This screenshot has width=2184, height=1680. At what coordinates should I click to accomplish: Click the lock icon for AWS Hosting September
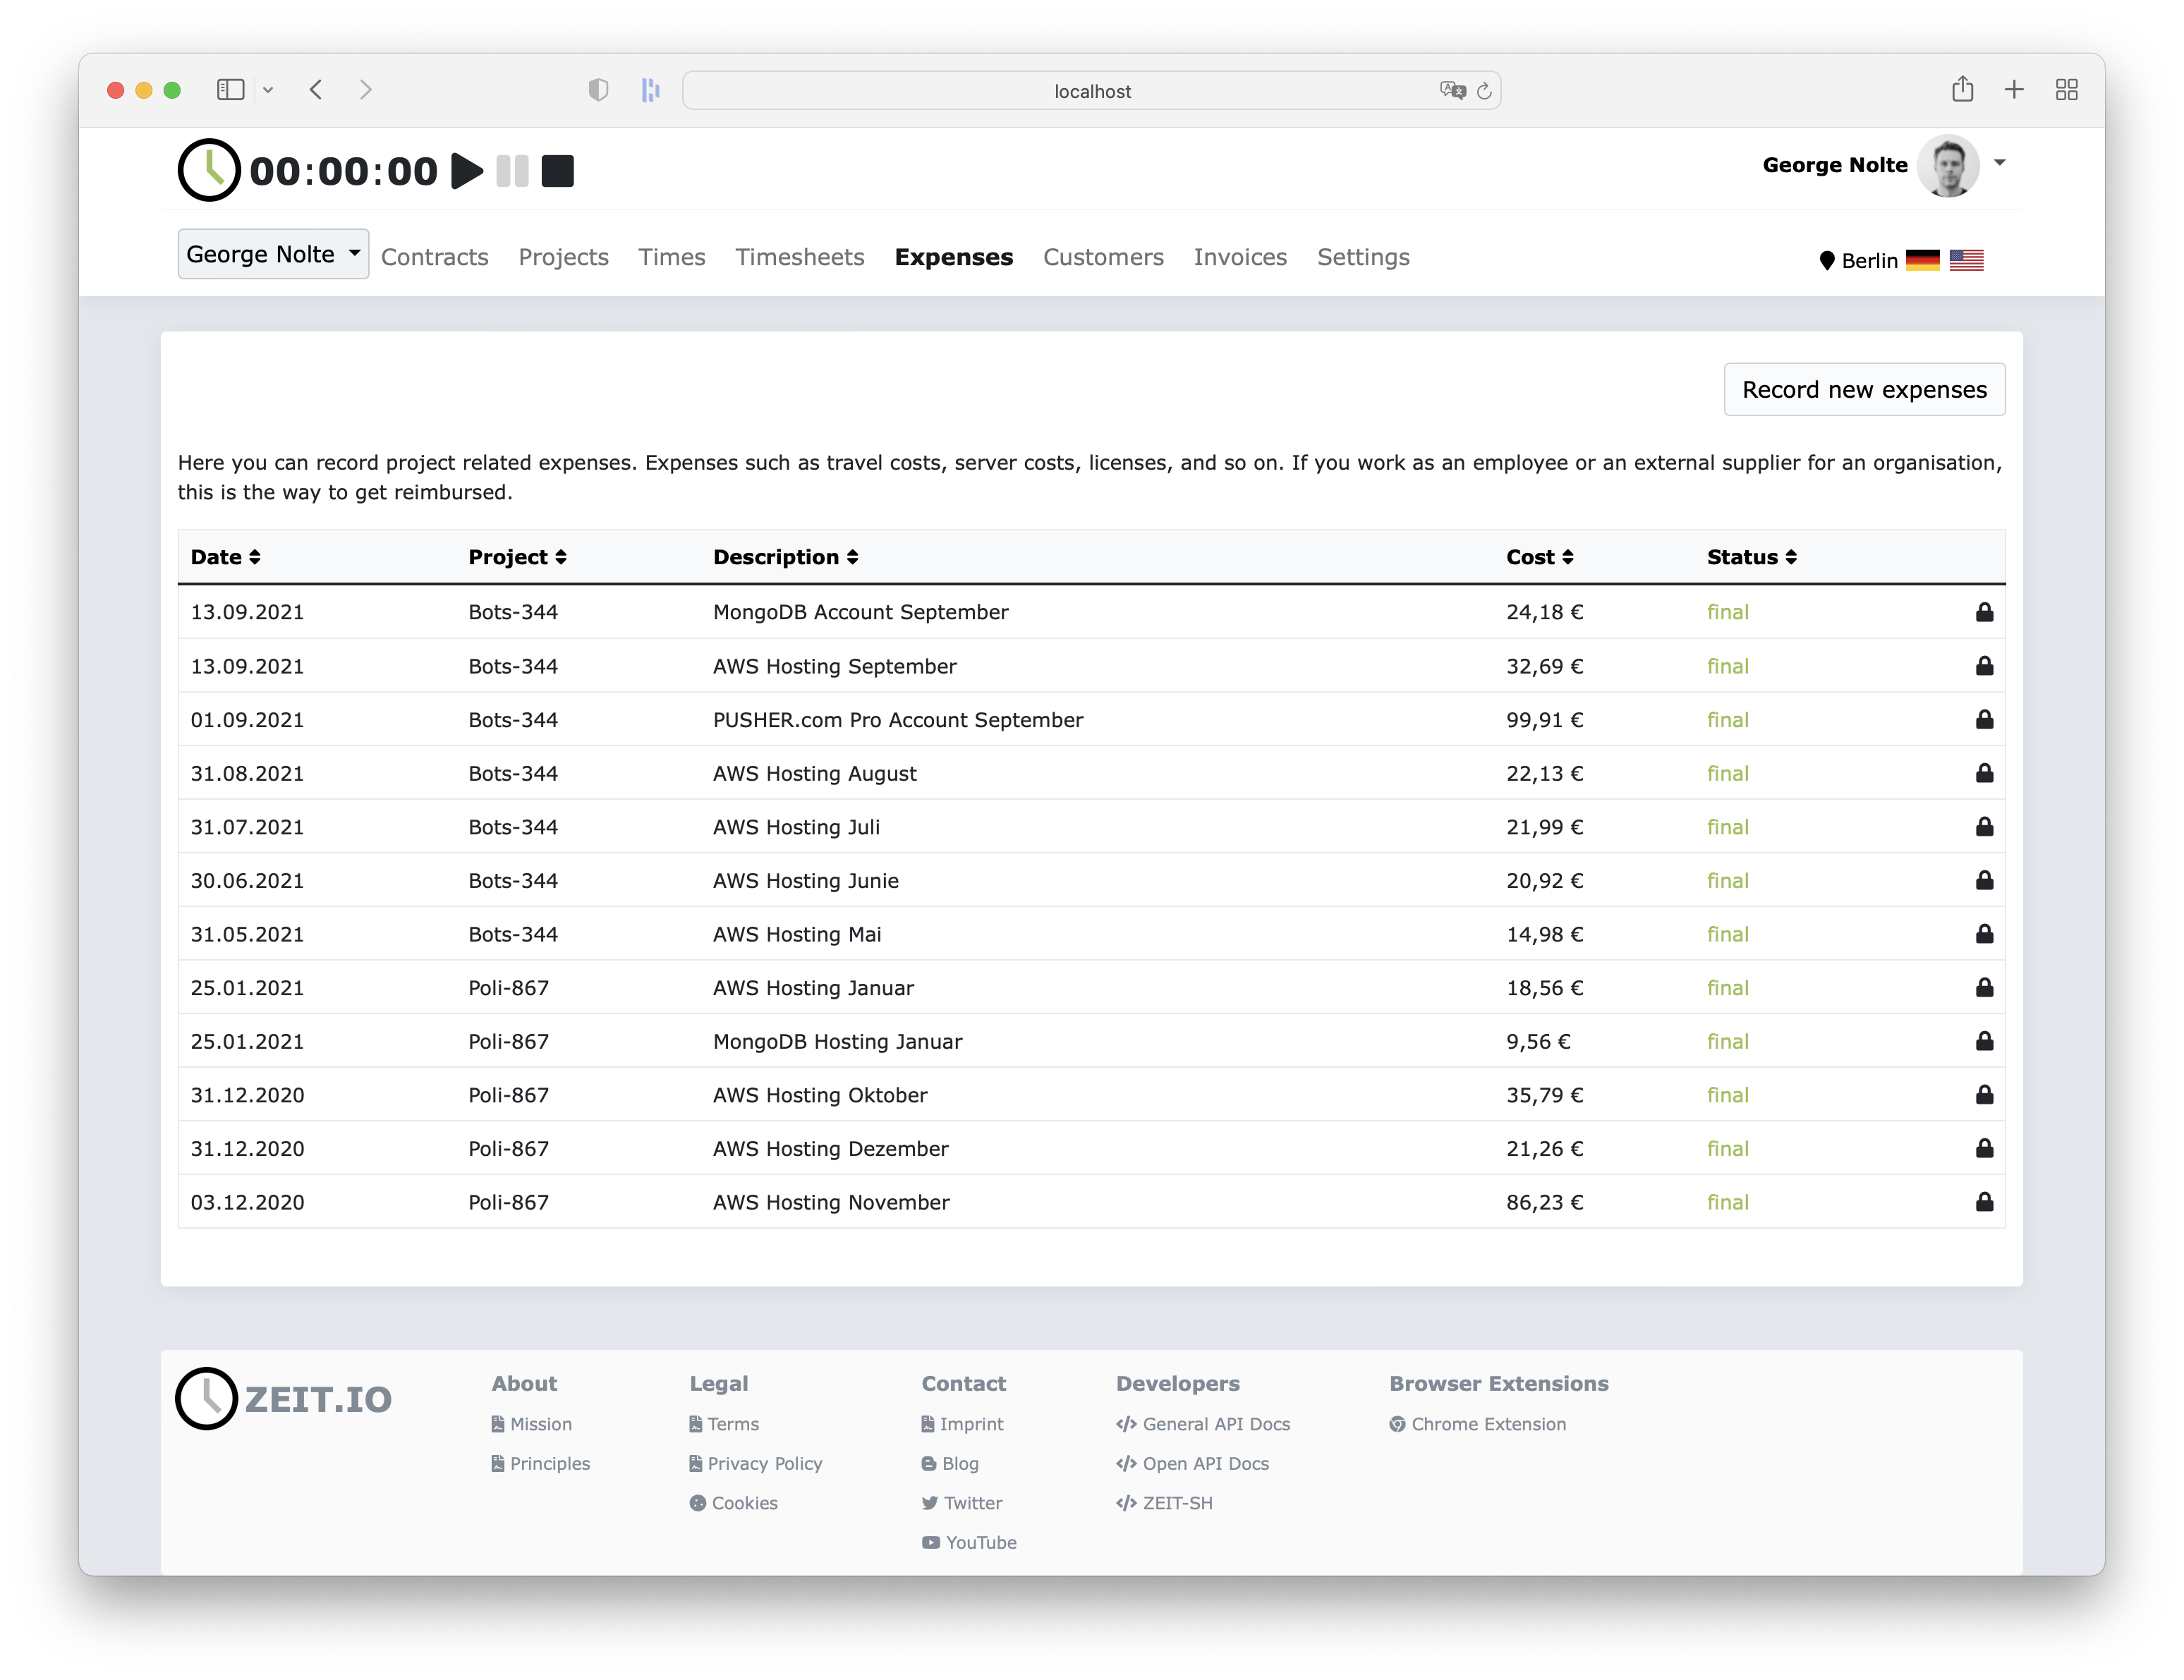1984,666
